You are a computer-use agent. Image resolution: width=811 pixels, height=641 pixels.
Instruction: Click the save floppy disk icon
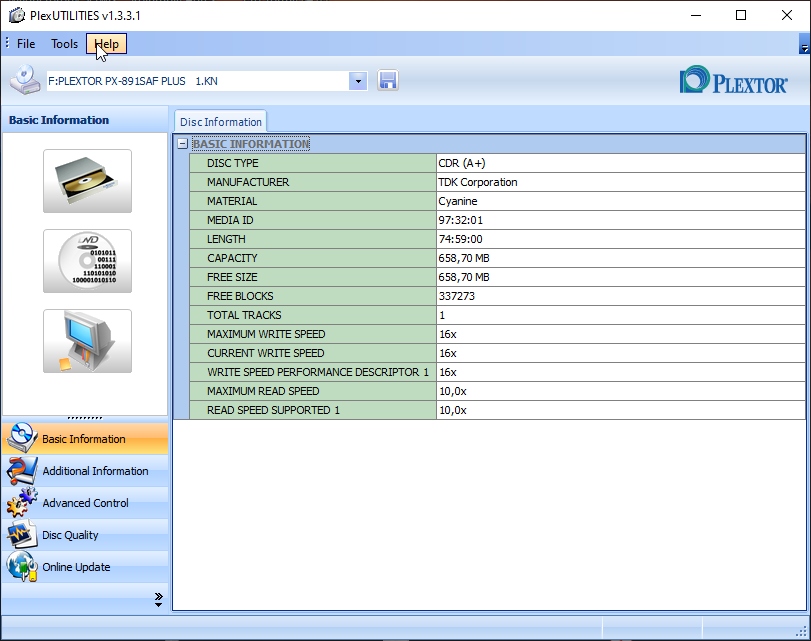(x=388, y=81)
